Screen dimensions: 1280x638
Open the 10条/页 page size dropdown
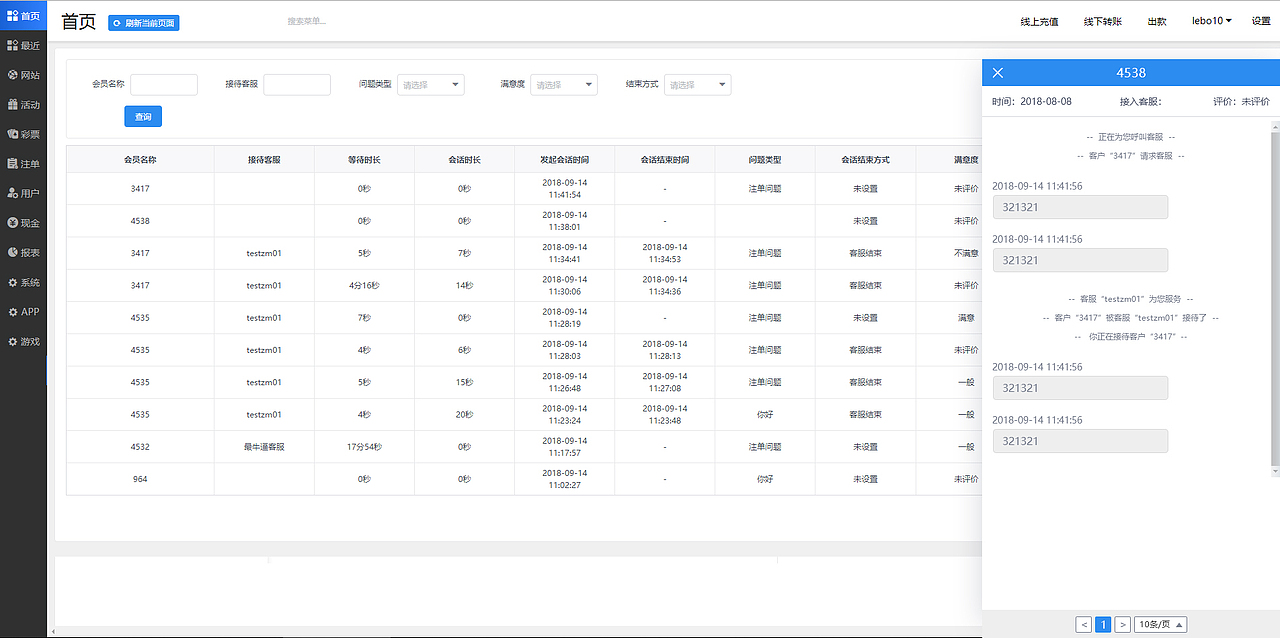pyautogui.click(x=1161, y=625)
